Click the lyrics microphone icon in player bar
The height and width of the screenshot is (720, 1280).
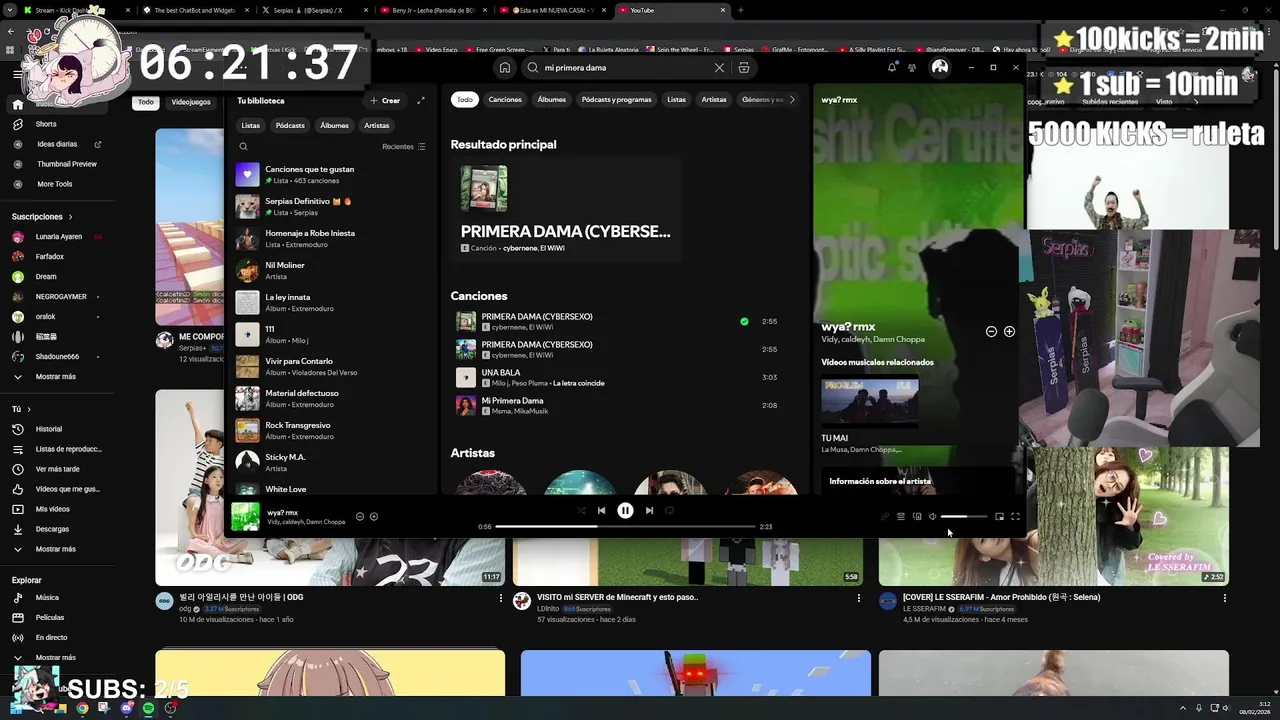885,517
